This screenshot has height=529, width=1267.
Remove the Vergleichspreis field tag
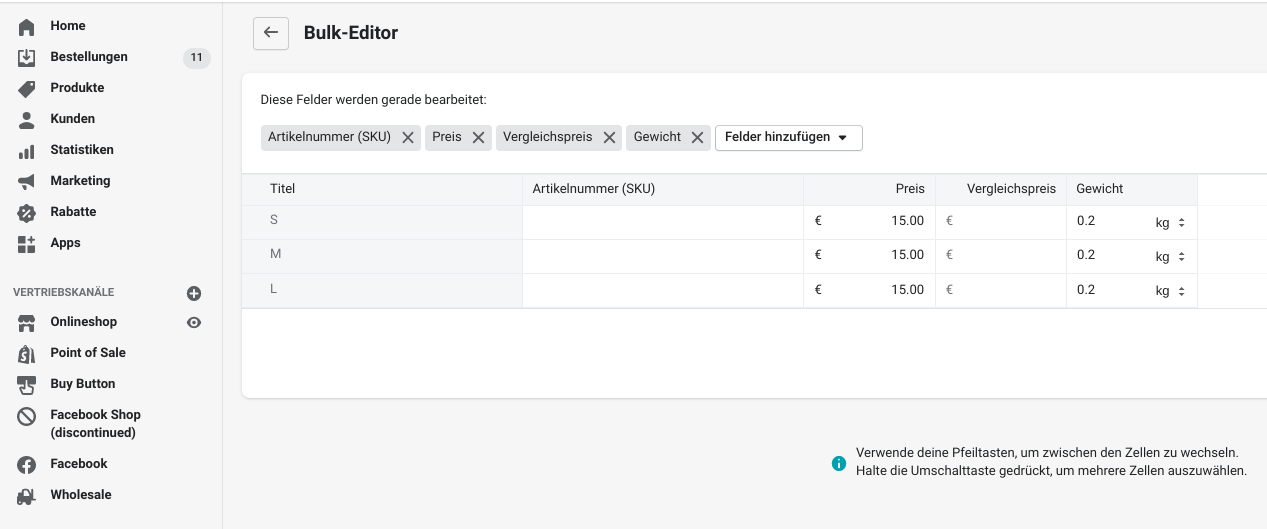click(x=609, y=138)
